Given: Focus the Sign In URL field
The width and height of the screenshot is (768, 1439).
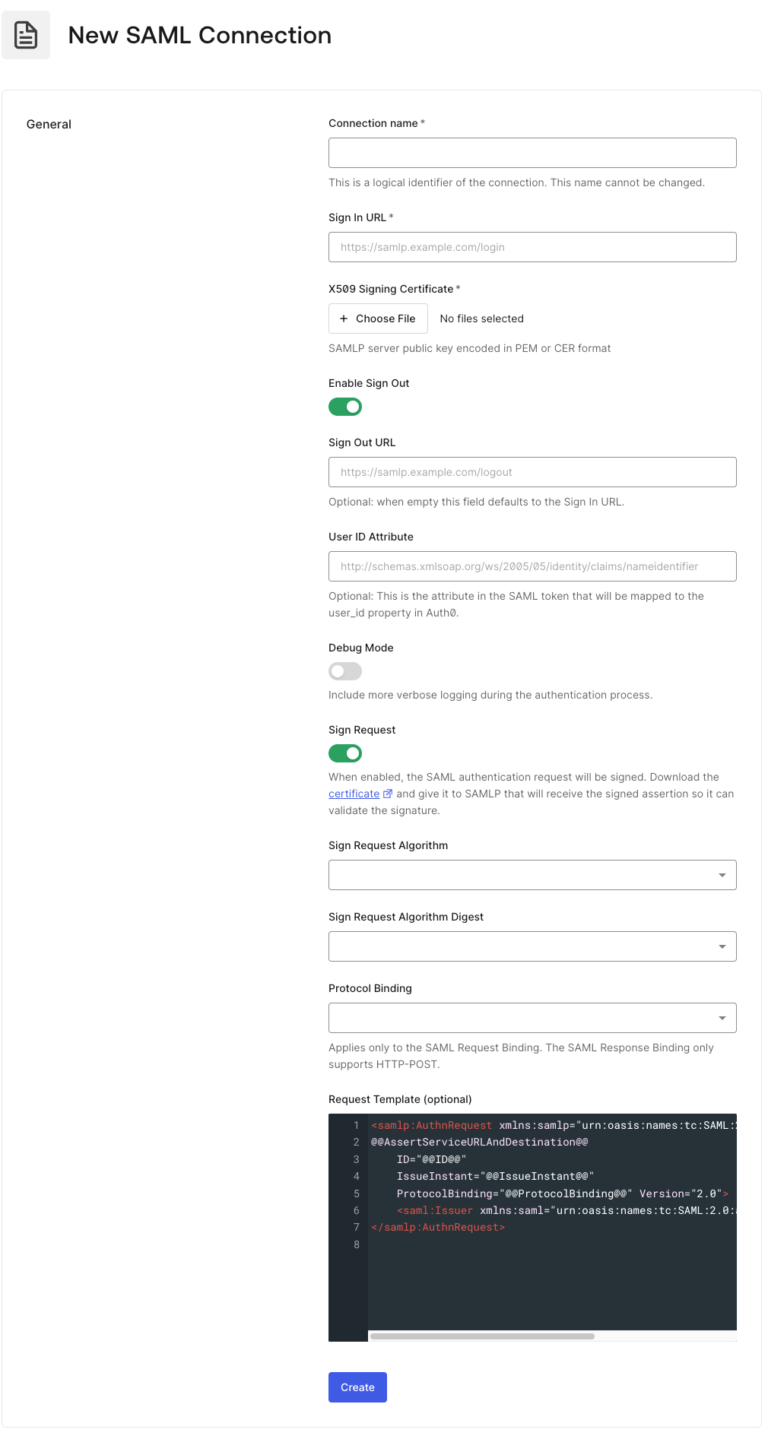Looking at the screenshot, I should (532, 246).
